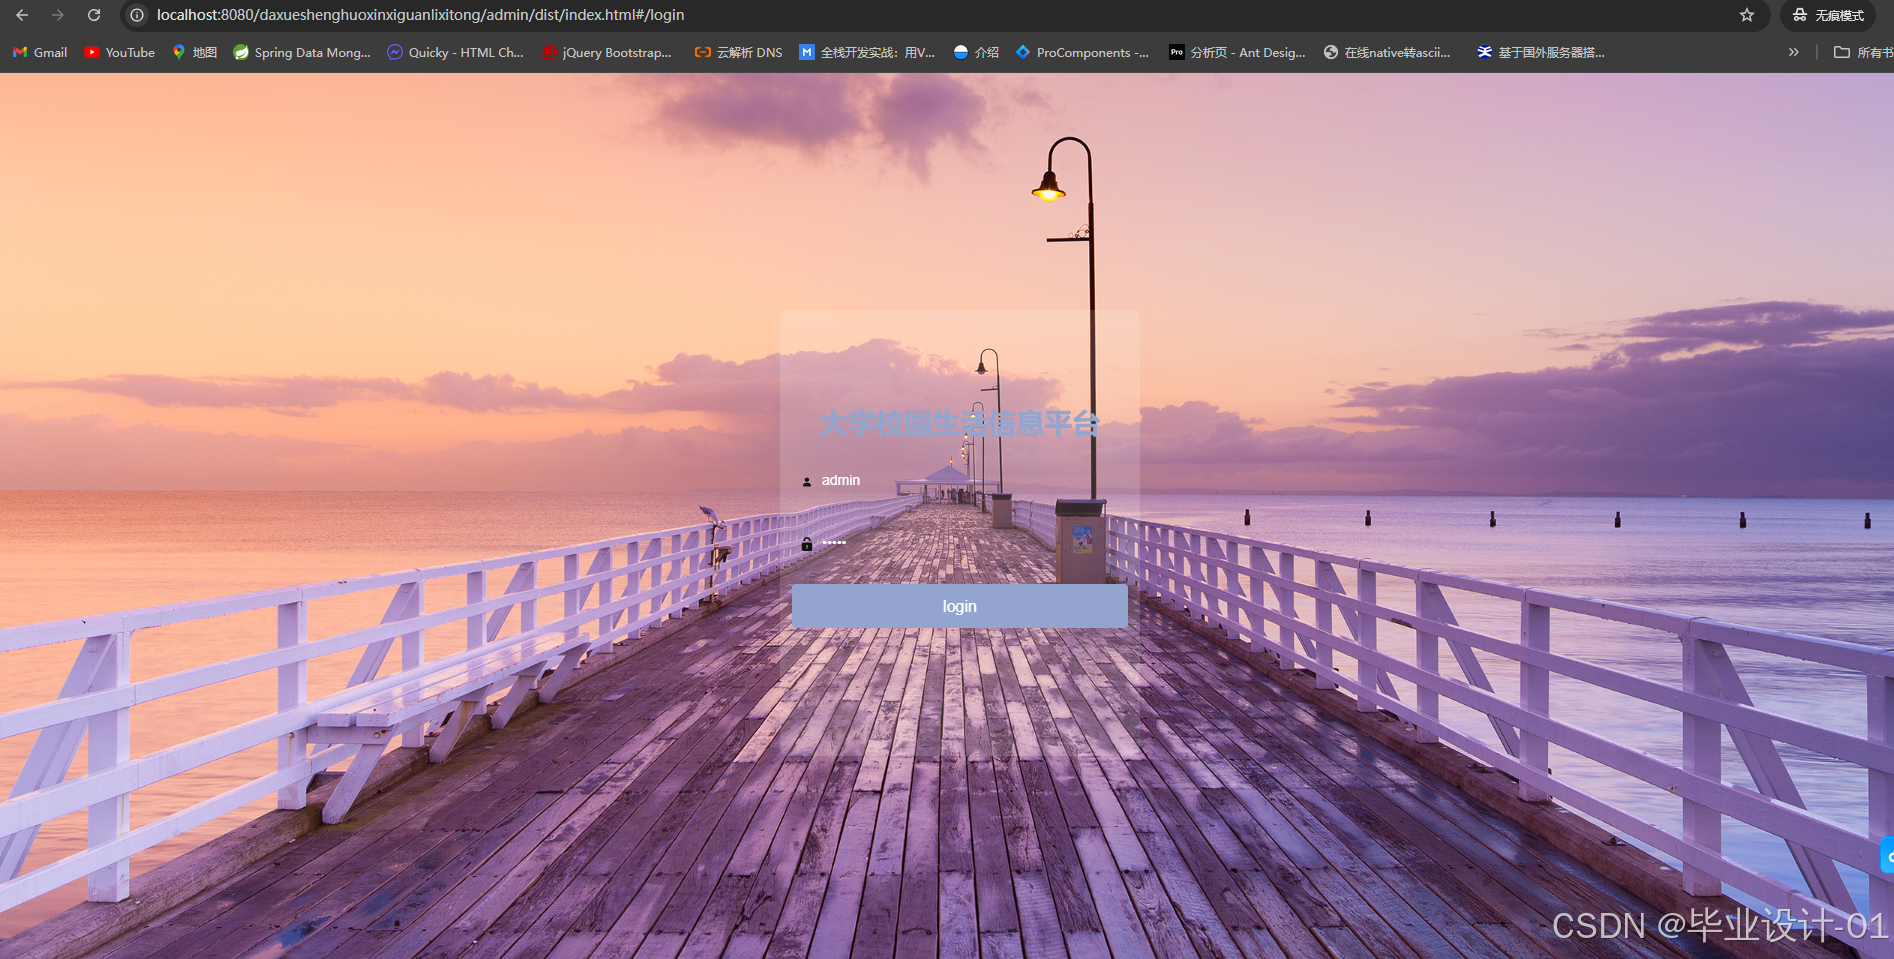Open the 介绍 bookmark
1894x959 pixels.
click(975, 52)
